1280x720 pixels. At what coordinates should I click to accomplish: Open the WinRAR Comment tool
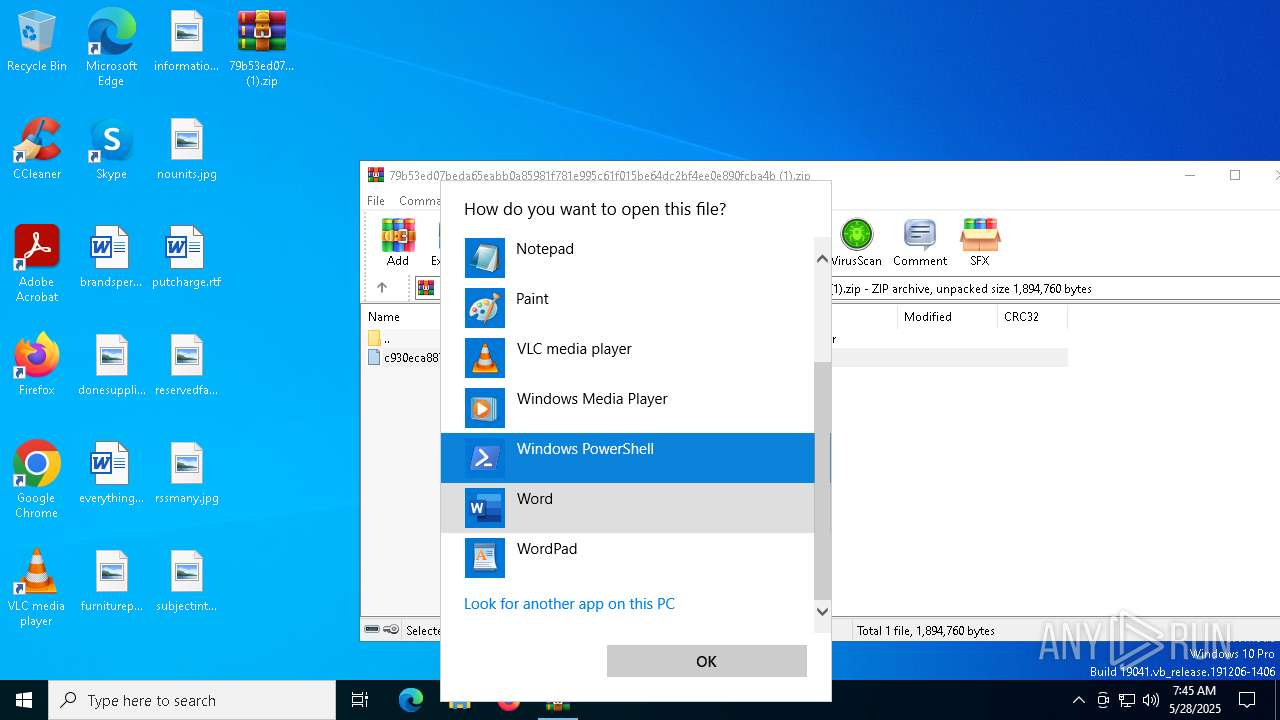point(920,243)
